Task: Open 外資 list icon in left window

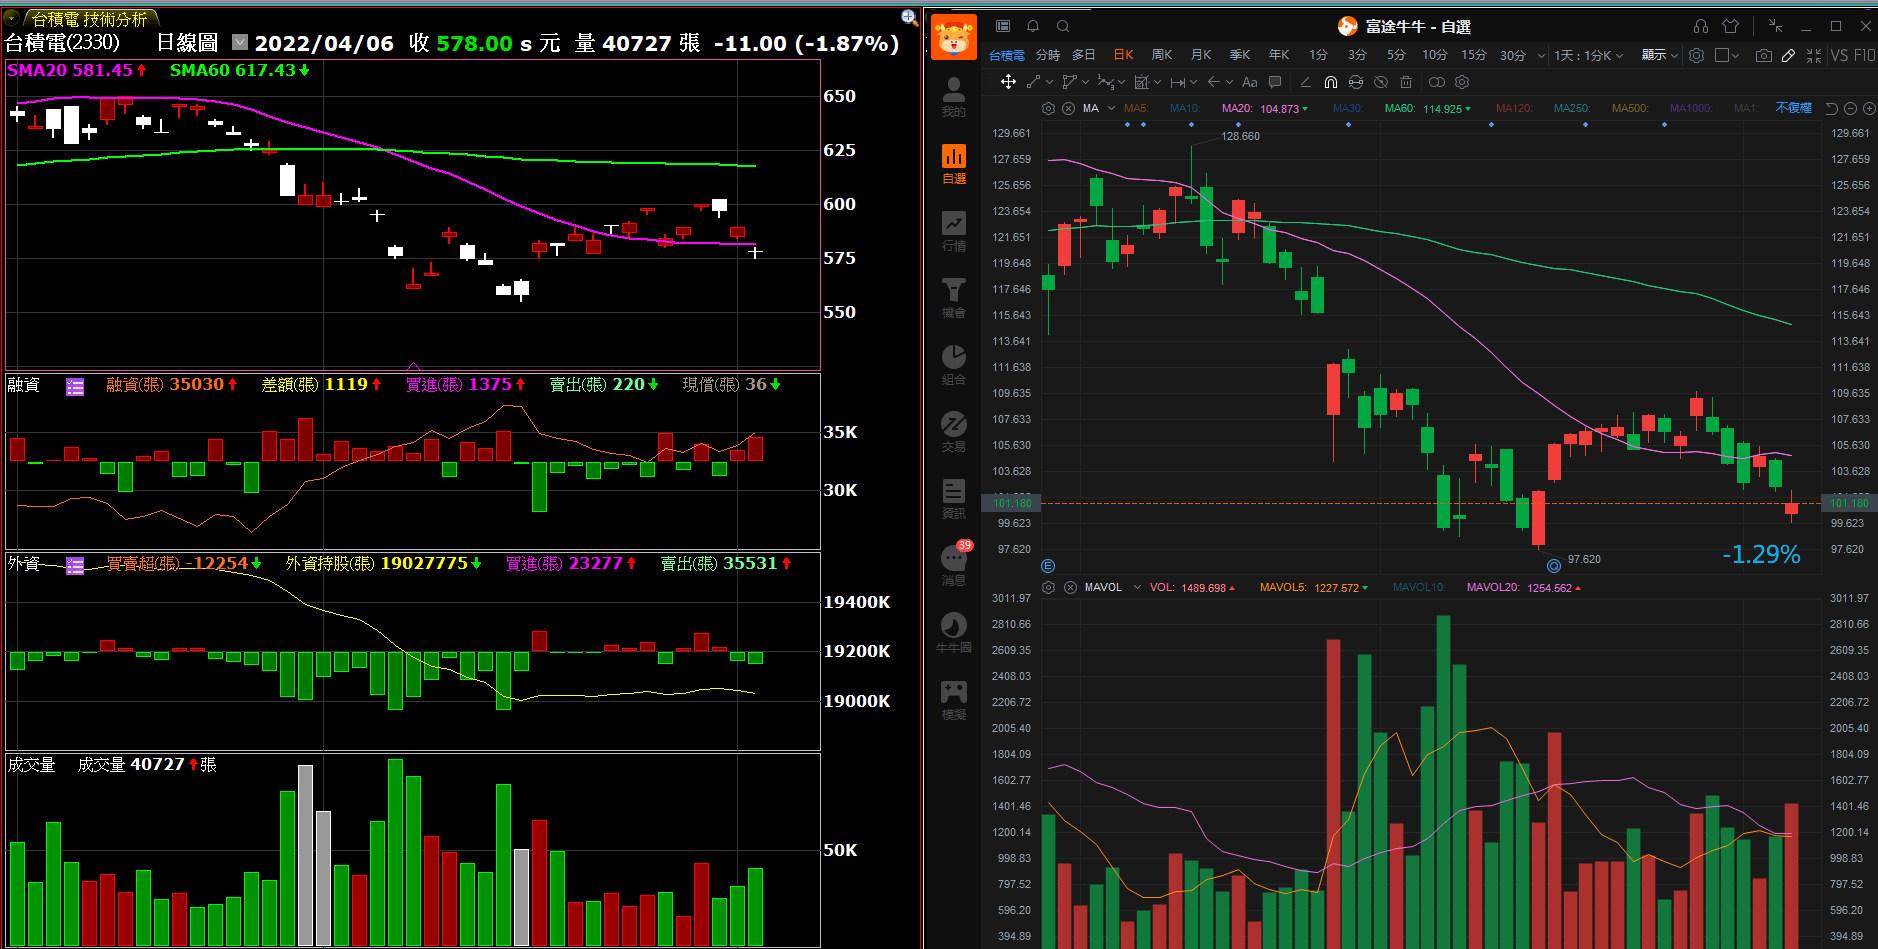Action: 75,566
